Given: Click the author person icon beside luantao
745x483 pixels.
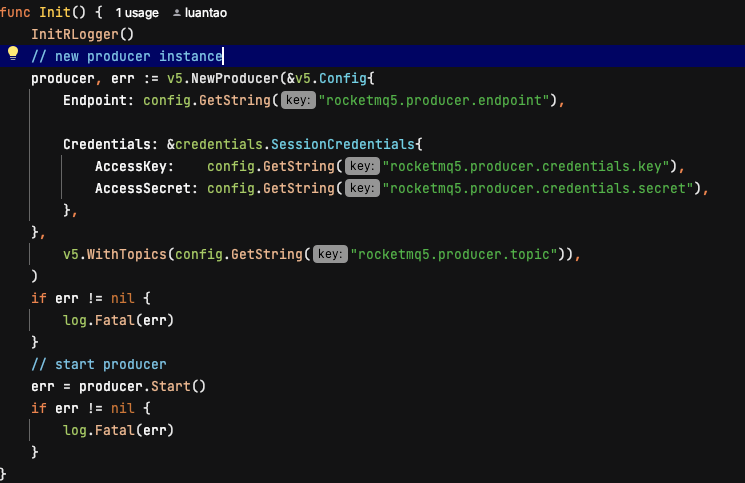Looking at the screenshot, I should (177, 13).
